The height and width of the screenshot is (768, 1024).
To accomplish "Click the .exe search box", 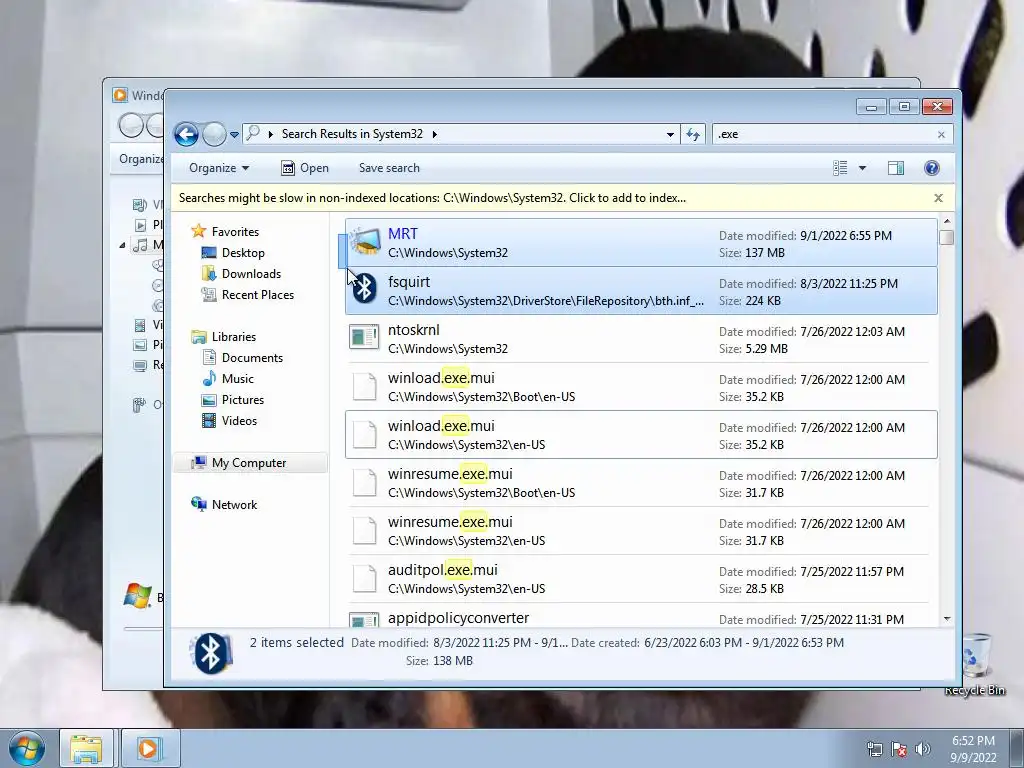I will coord(823,135).
